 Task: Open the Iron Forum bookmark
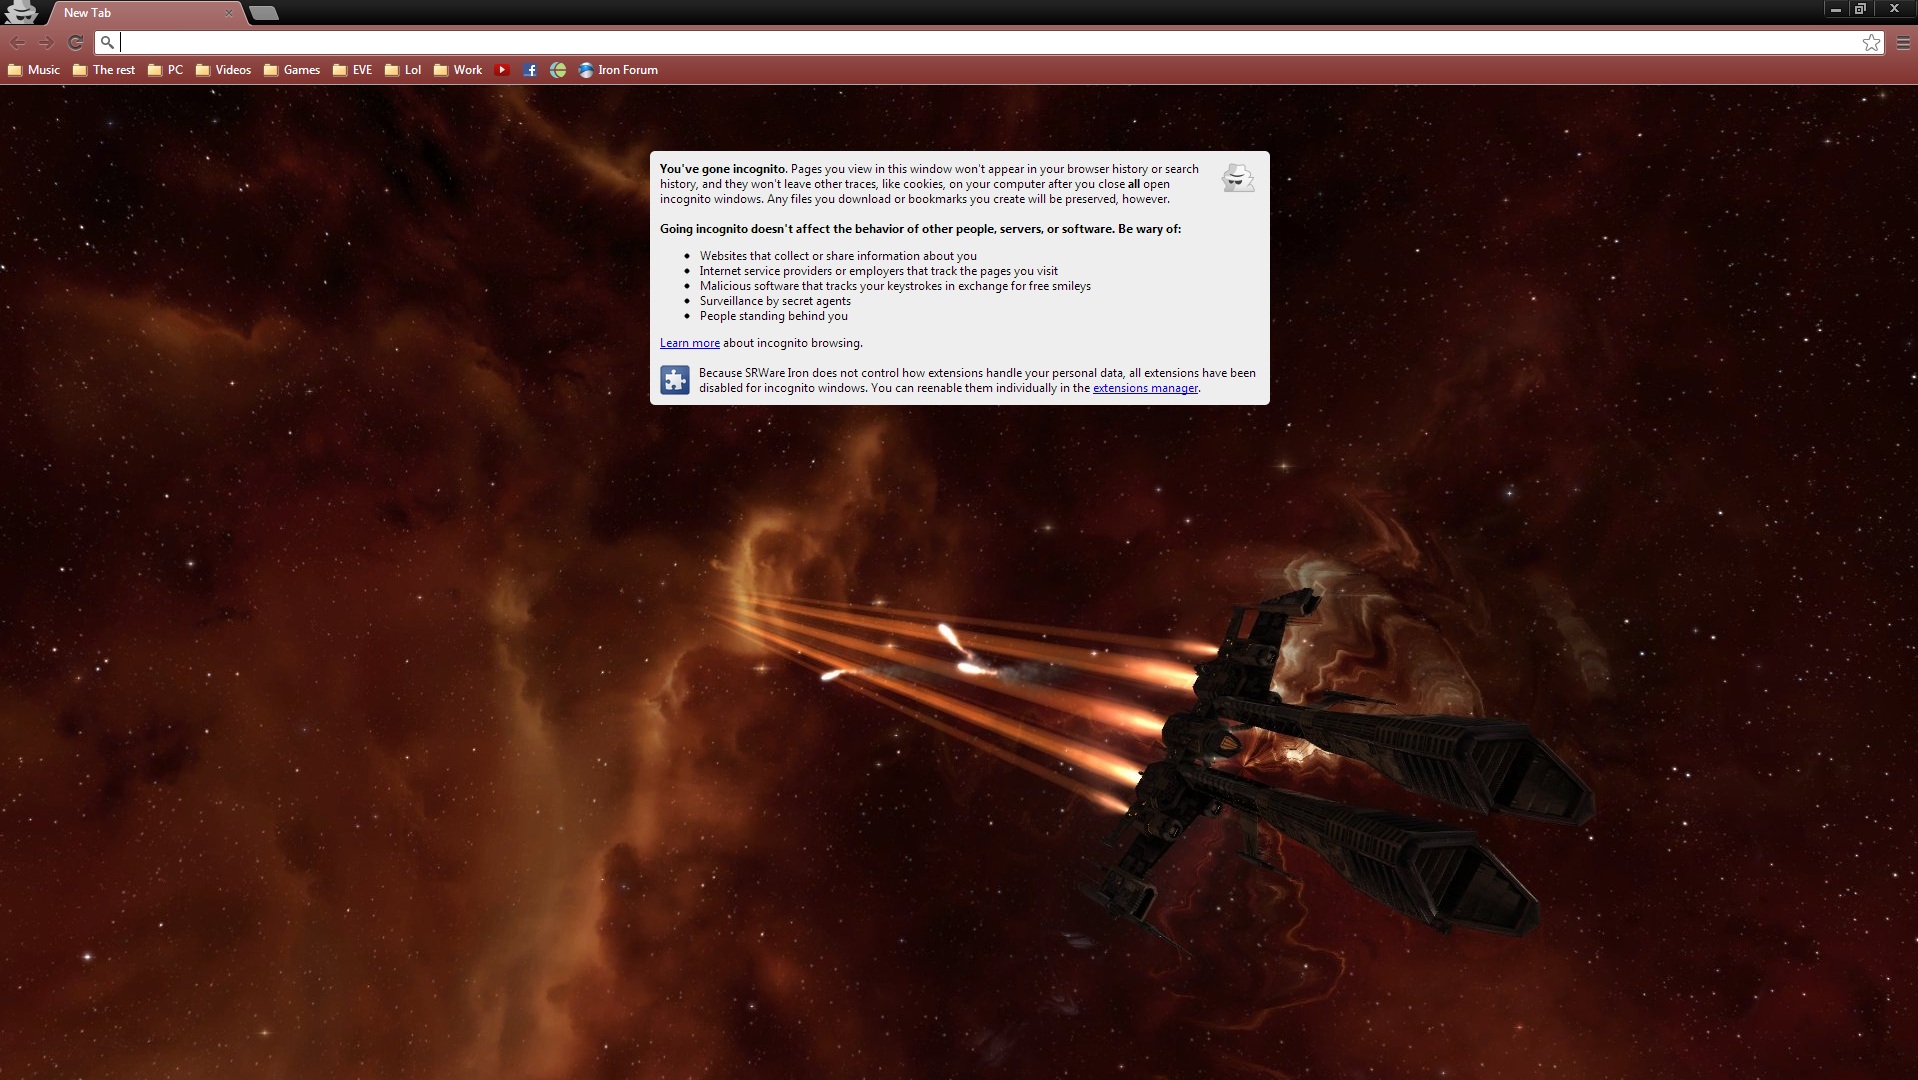[x=618, y=70]
